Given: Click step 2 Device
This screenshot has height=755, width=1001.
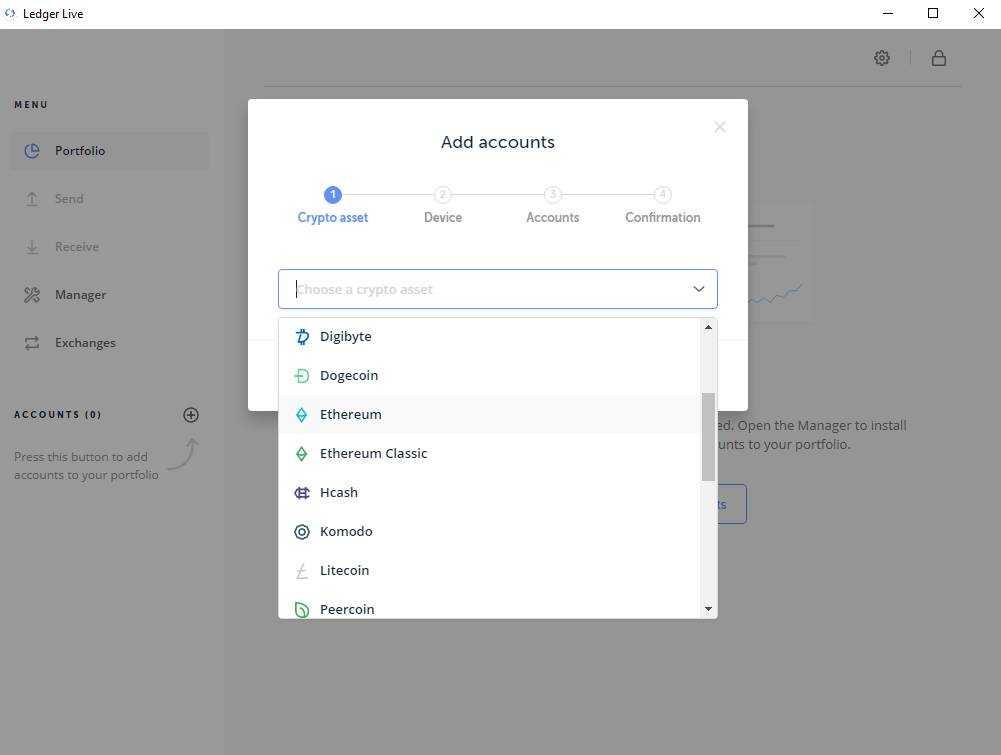Looking at the screenshot, I should point(443,206).
